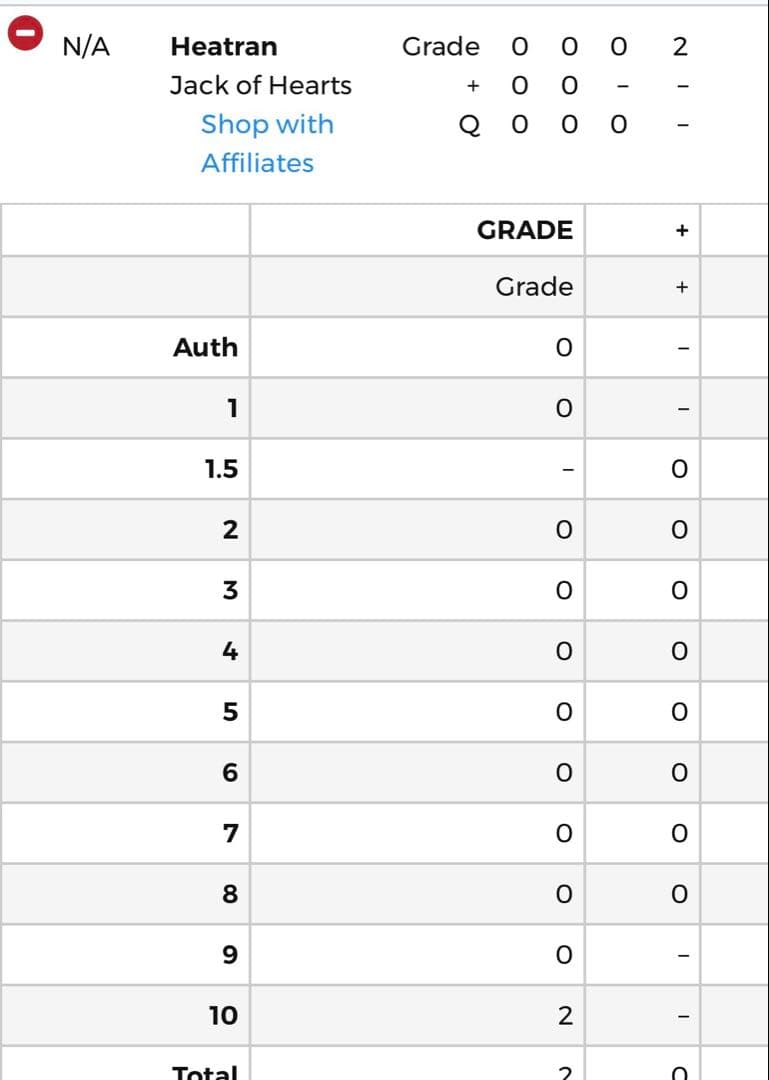The height and width of the screenshot is (1080, 769).
Task: Click the grade 7 row label
Action: (x=229, y=833)
